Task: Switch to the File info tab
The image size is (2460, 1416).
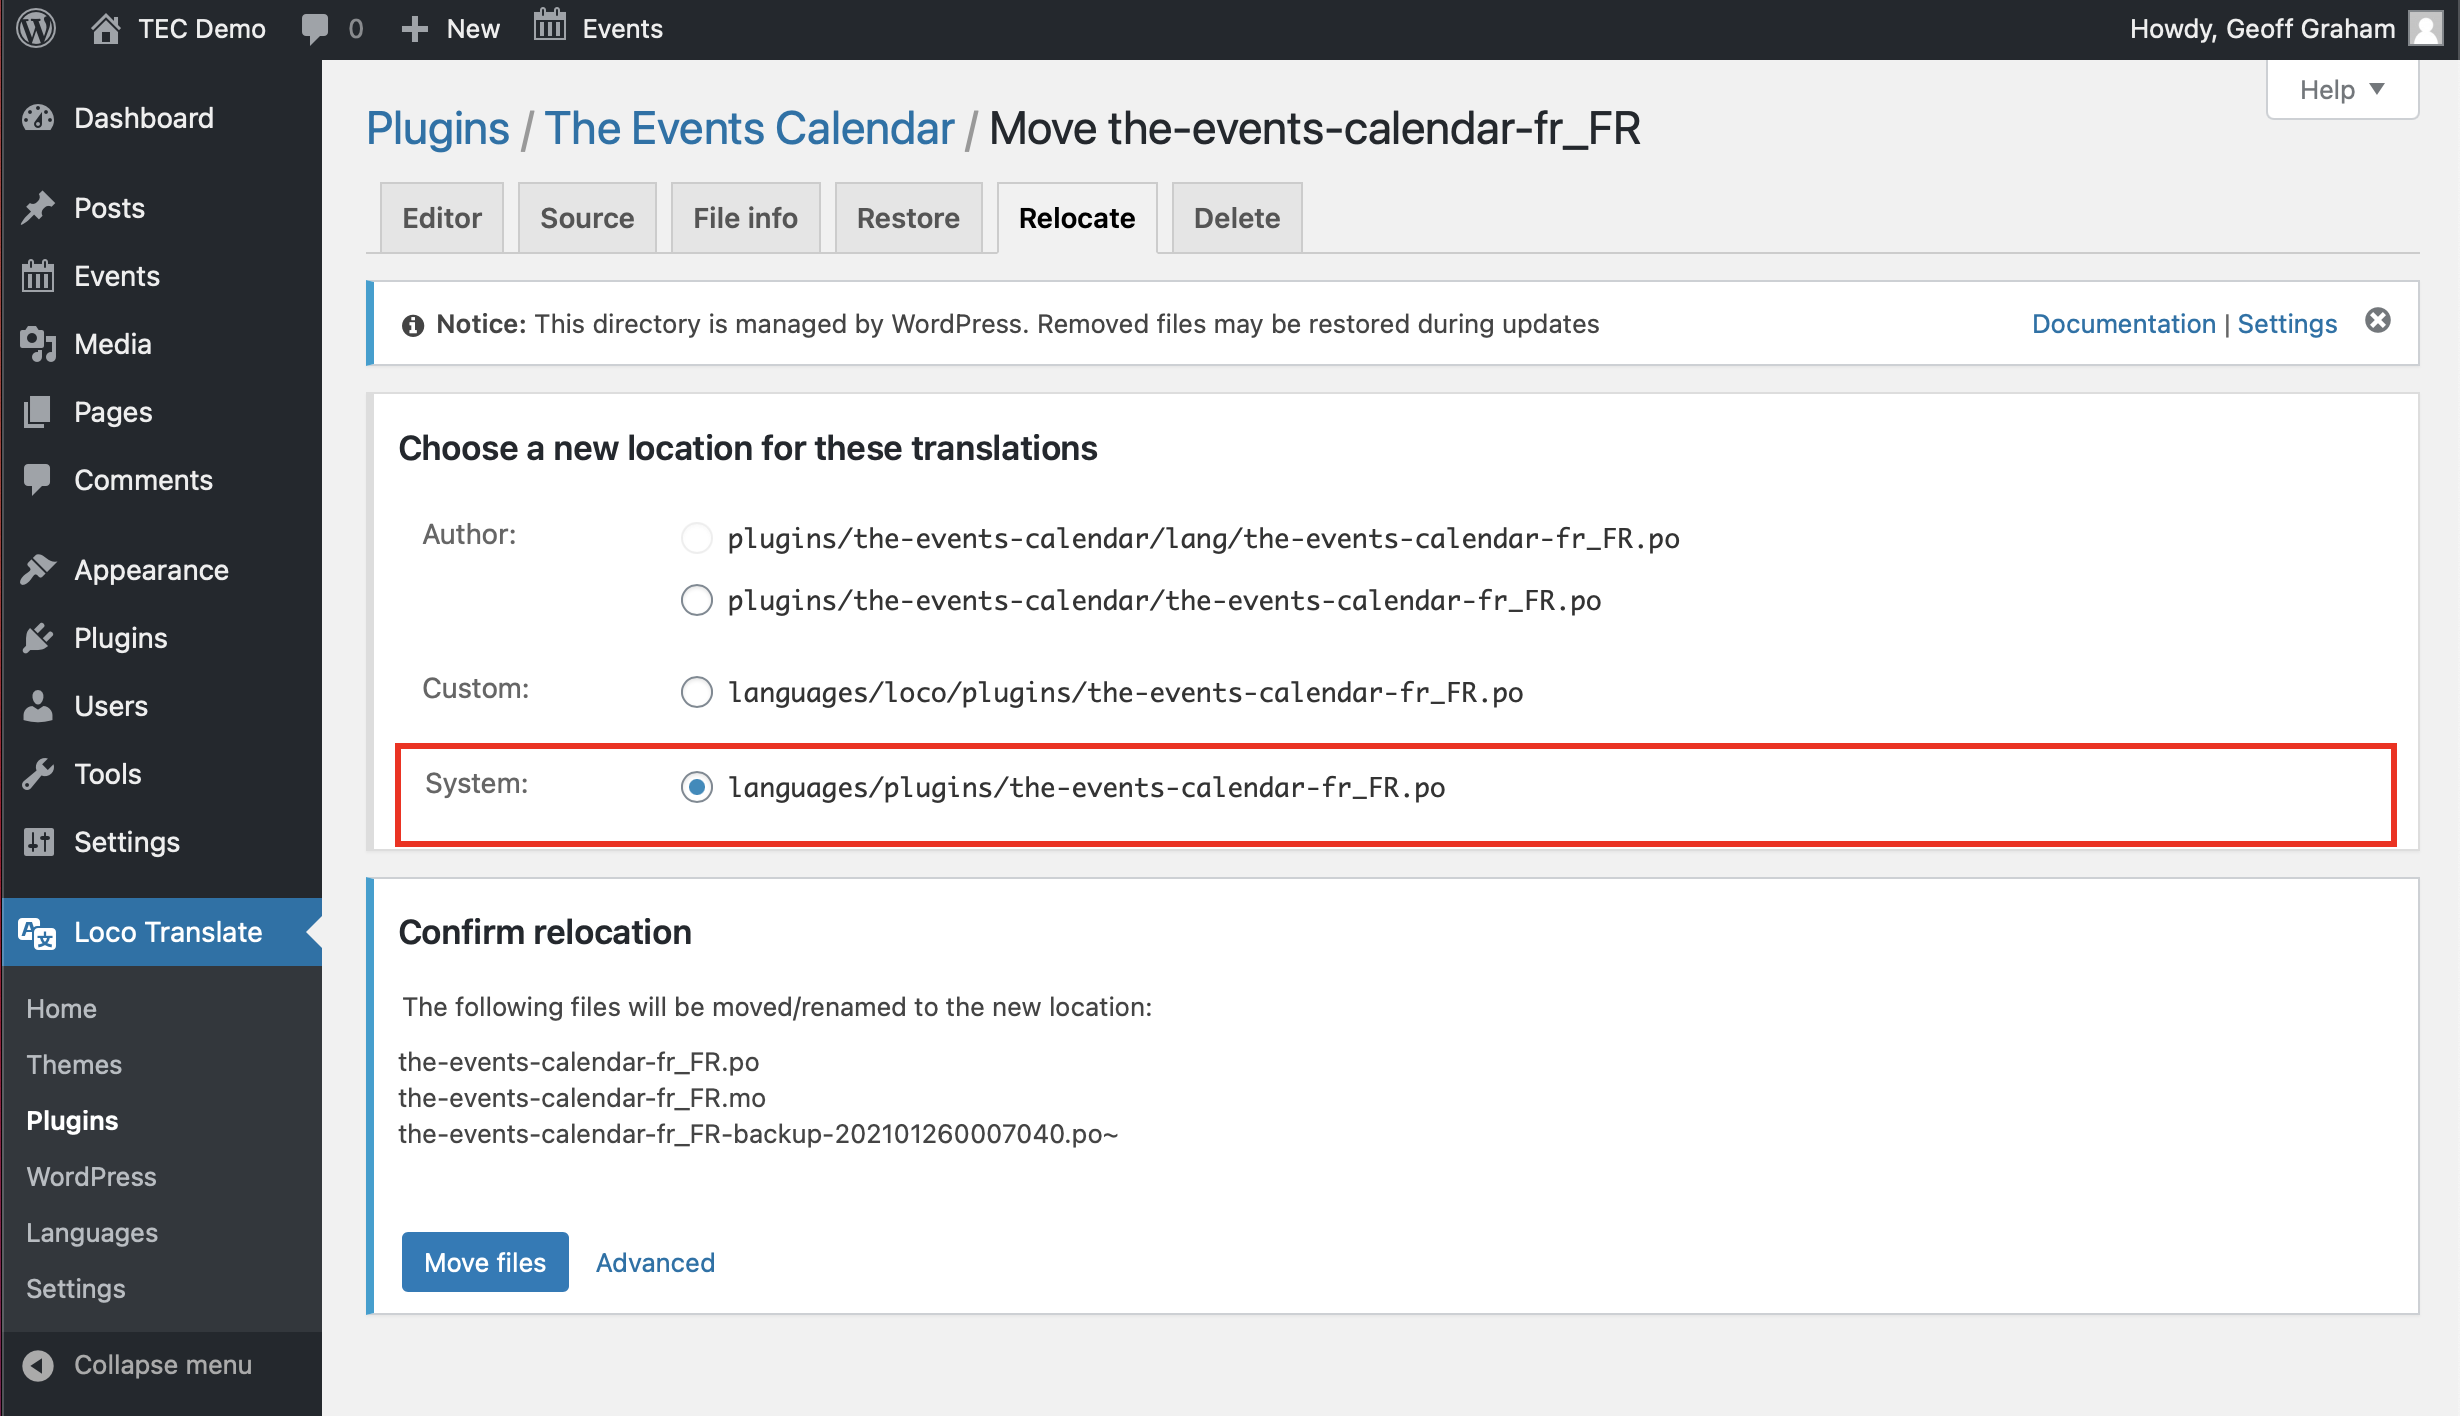Action: tap(745, 218)
